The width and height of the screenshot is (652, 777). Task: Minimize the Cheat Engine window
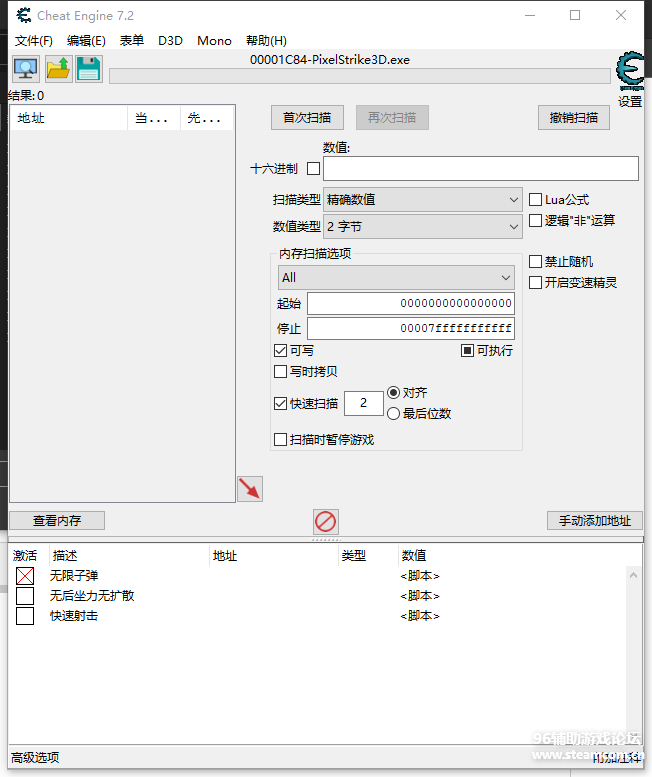530,15
